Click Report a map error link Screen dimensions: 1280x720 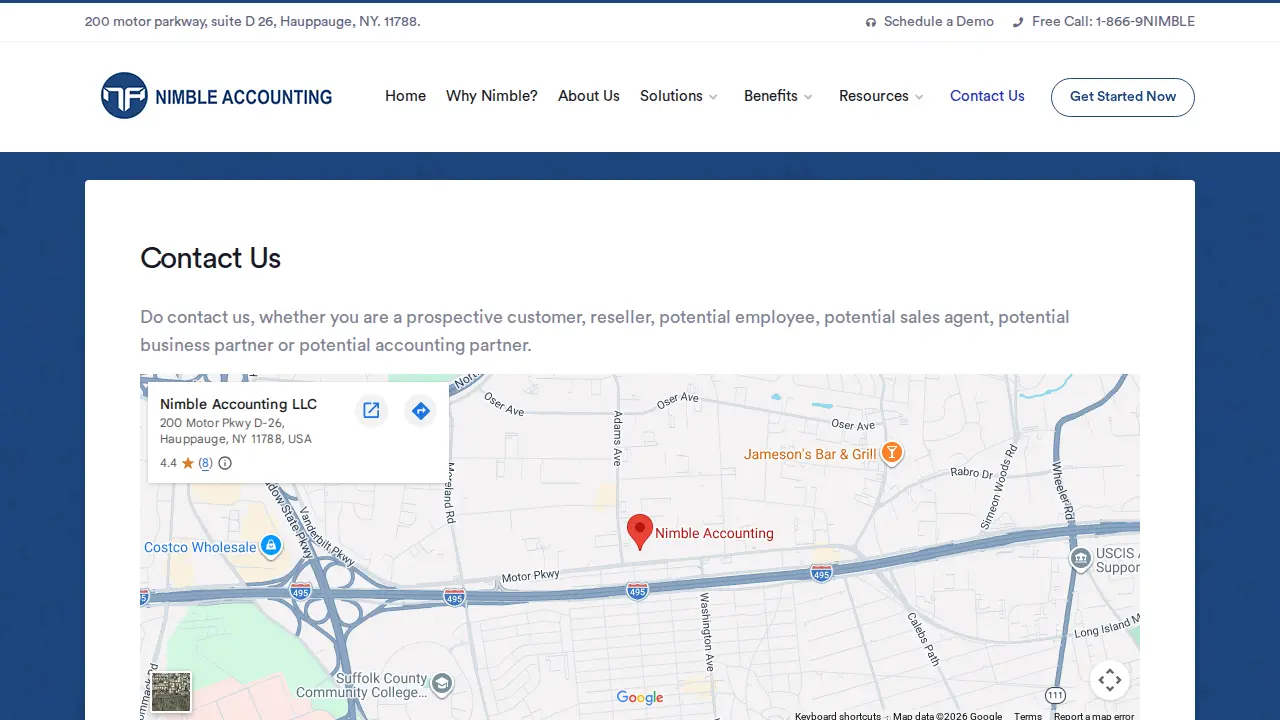pos(1094,716)
